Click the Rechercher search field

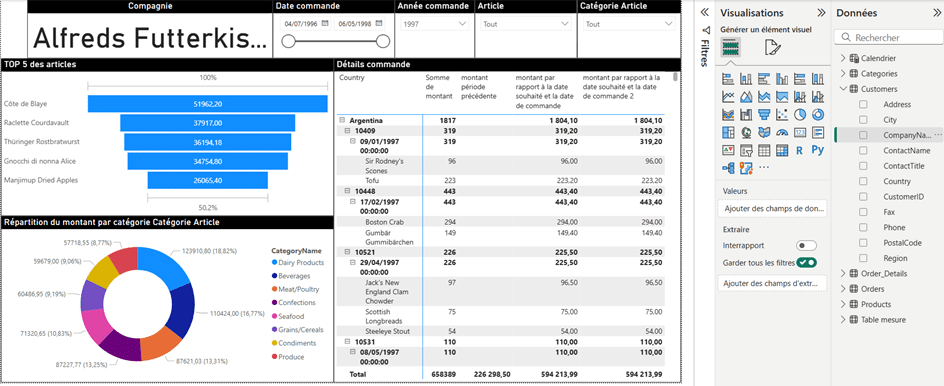(889, 37)
